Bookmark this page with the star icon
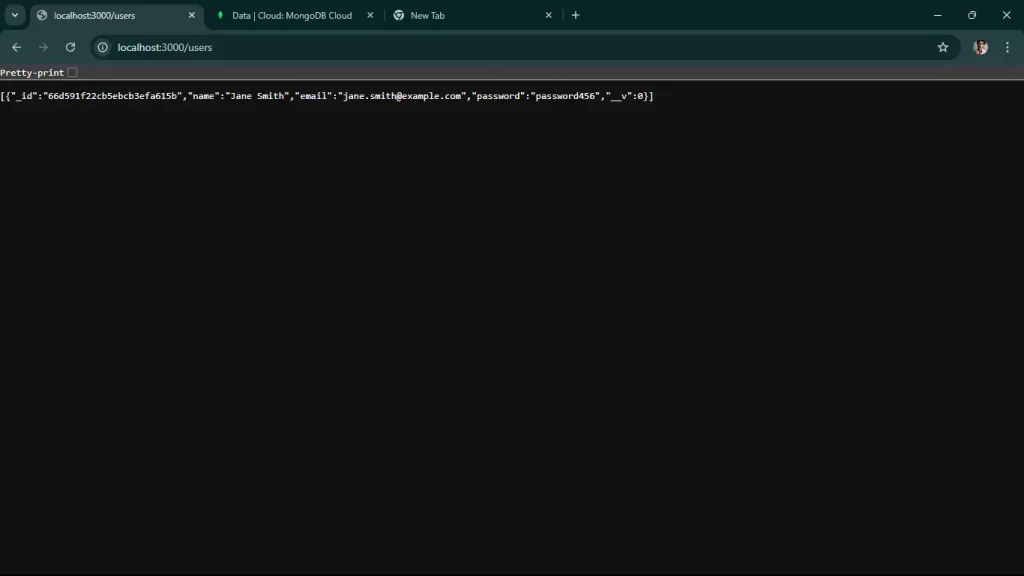 pos(943,47)
